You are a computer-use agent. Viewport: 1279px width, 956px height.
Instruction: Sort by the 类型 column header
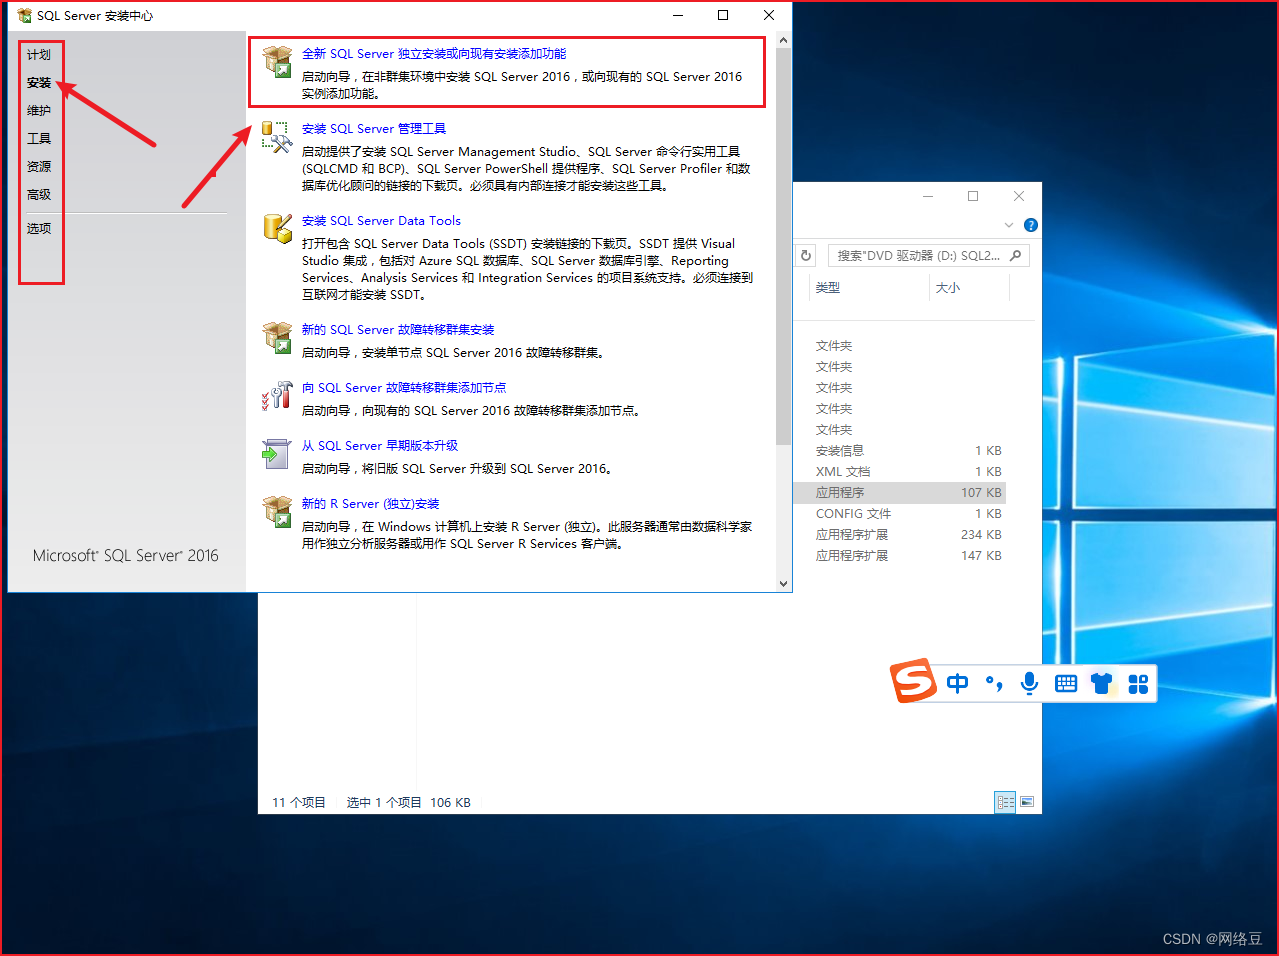pos(827,288)
